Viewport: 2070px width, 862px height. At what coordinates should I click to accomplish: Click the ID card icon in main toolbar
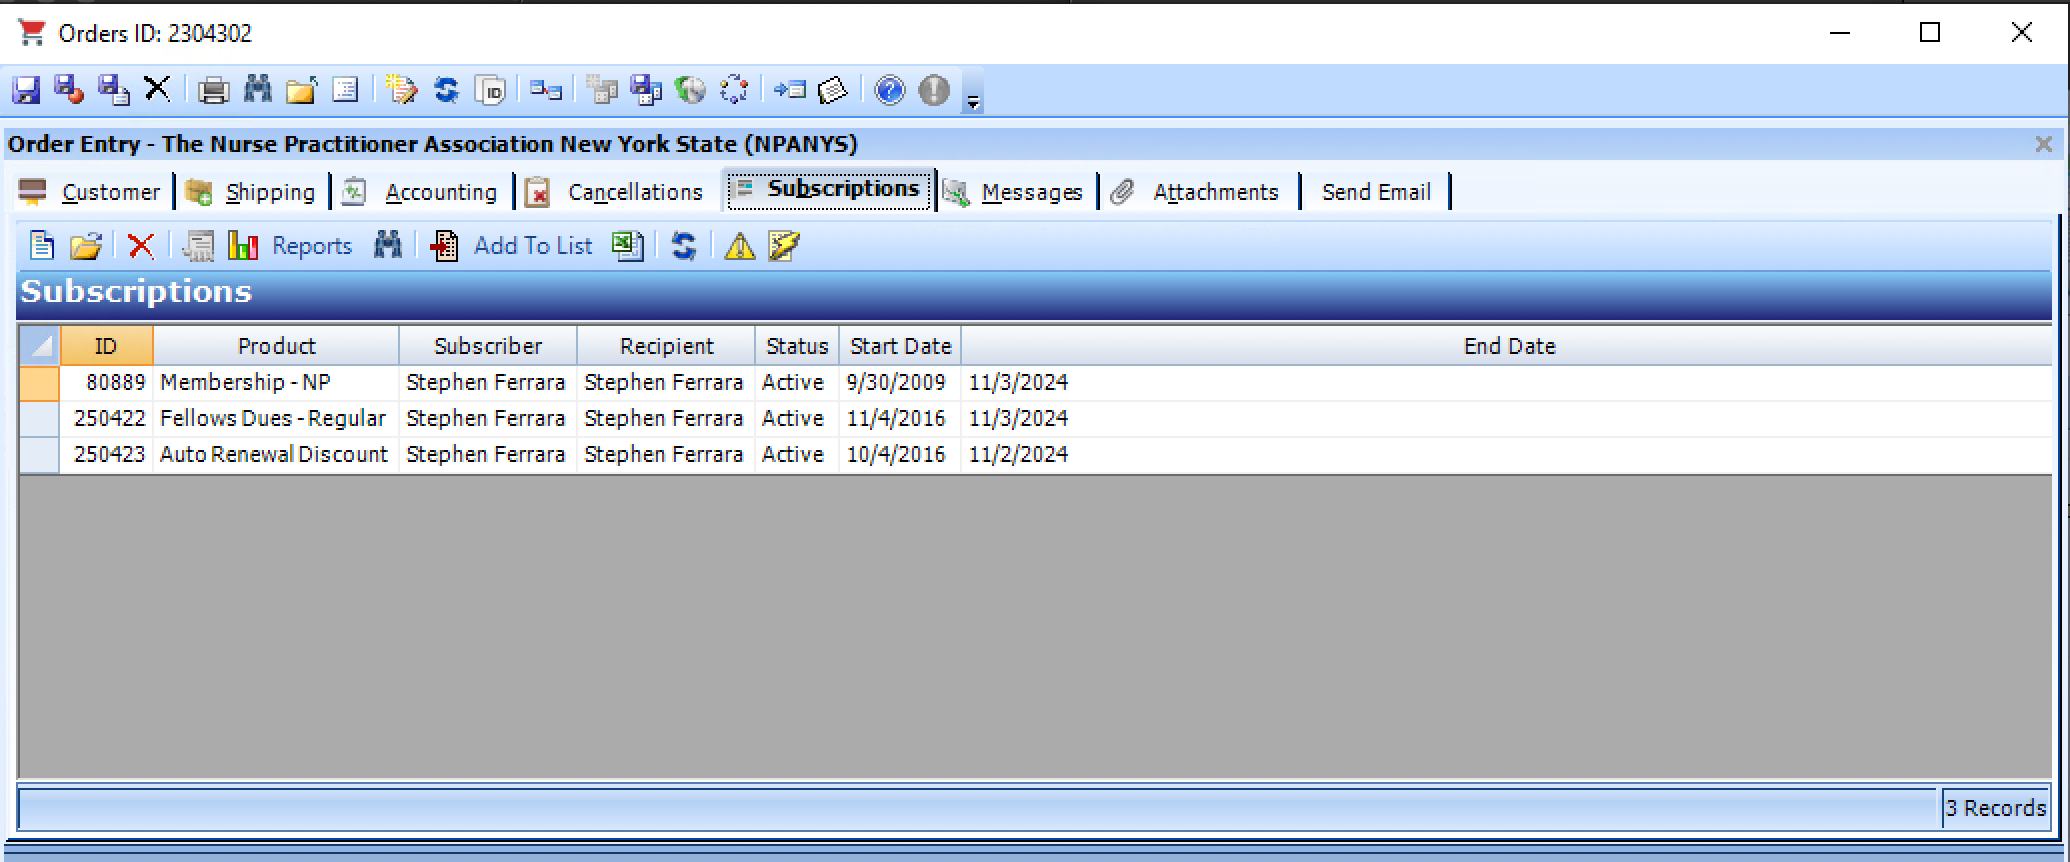491,90
